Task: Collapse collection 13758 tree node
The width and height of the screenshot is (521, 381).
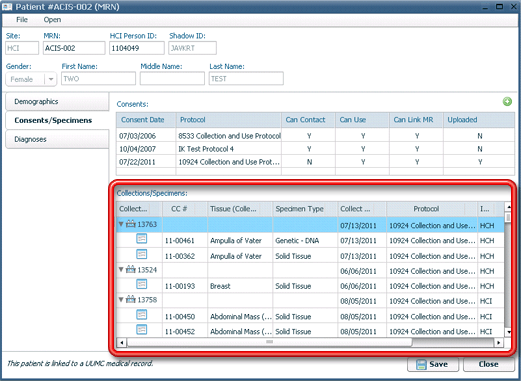Action: click(121, 299)
